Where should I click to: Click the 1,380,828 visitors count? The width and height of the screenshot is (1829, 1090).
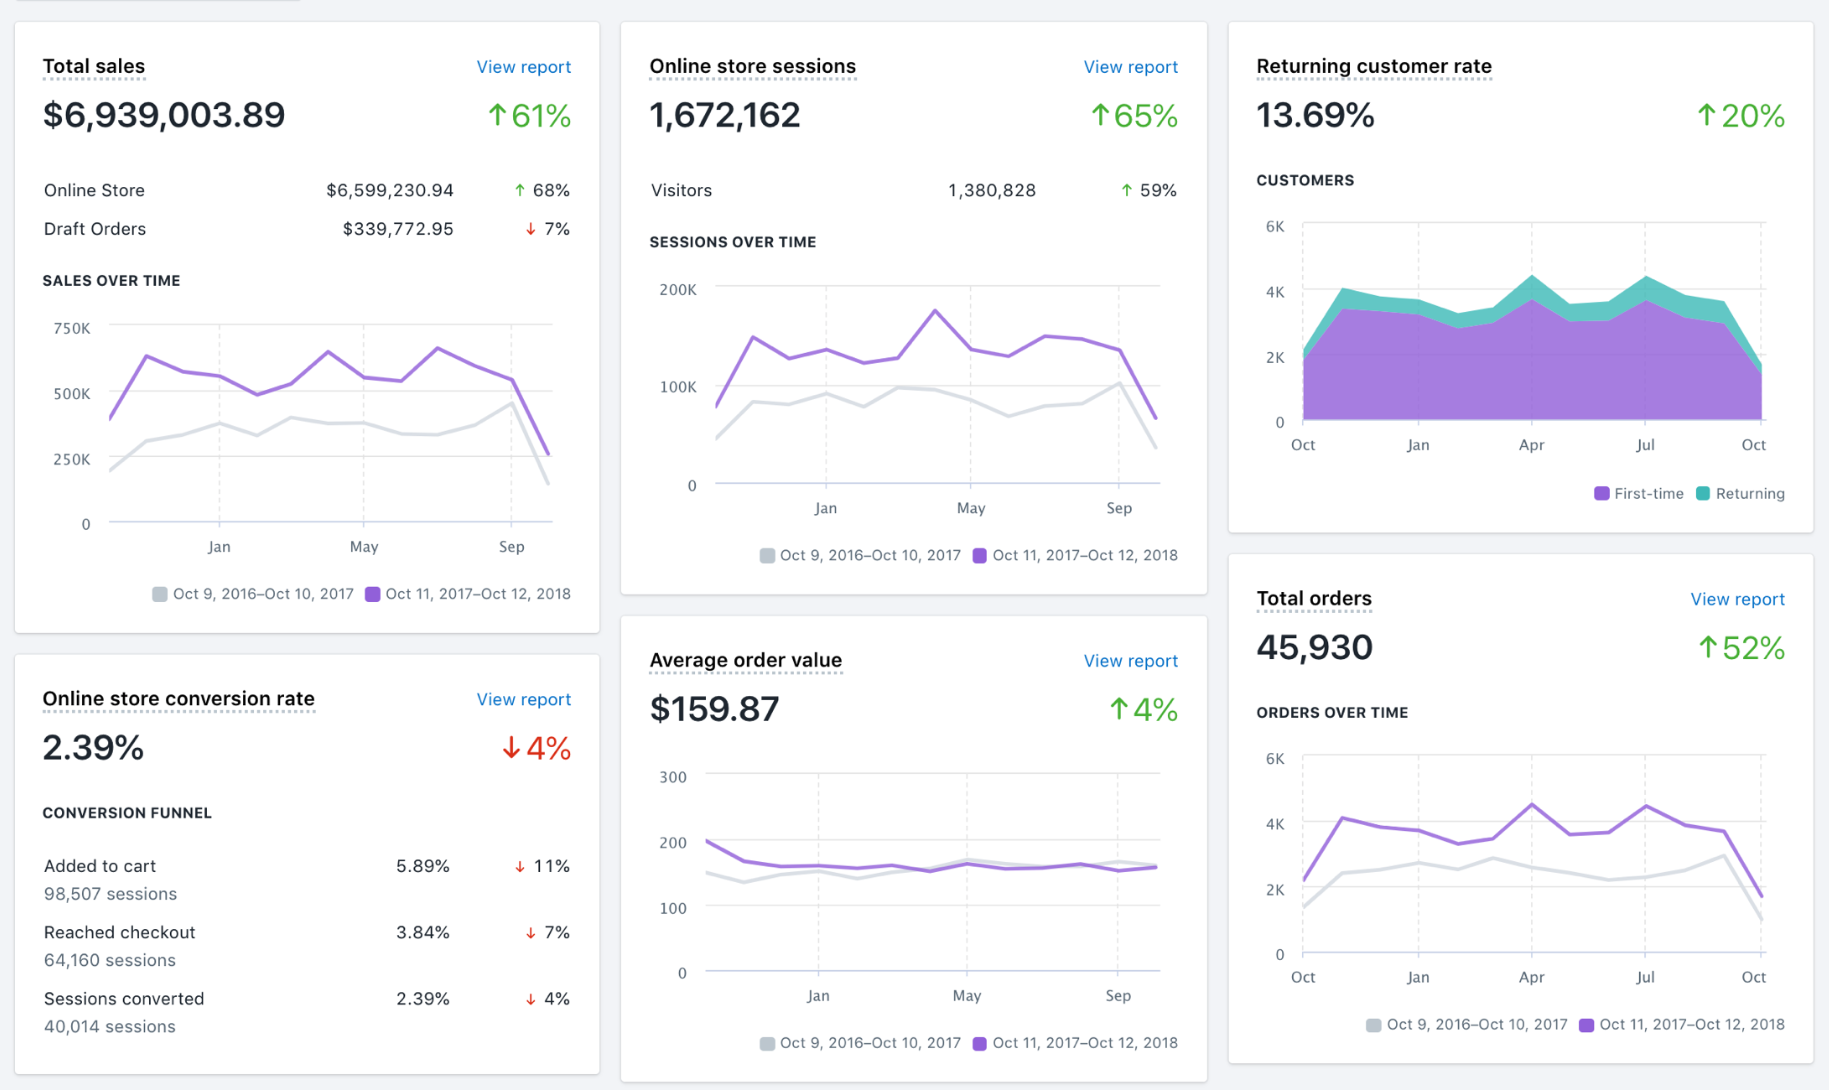click(x=992, y=190)
